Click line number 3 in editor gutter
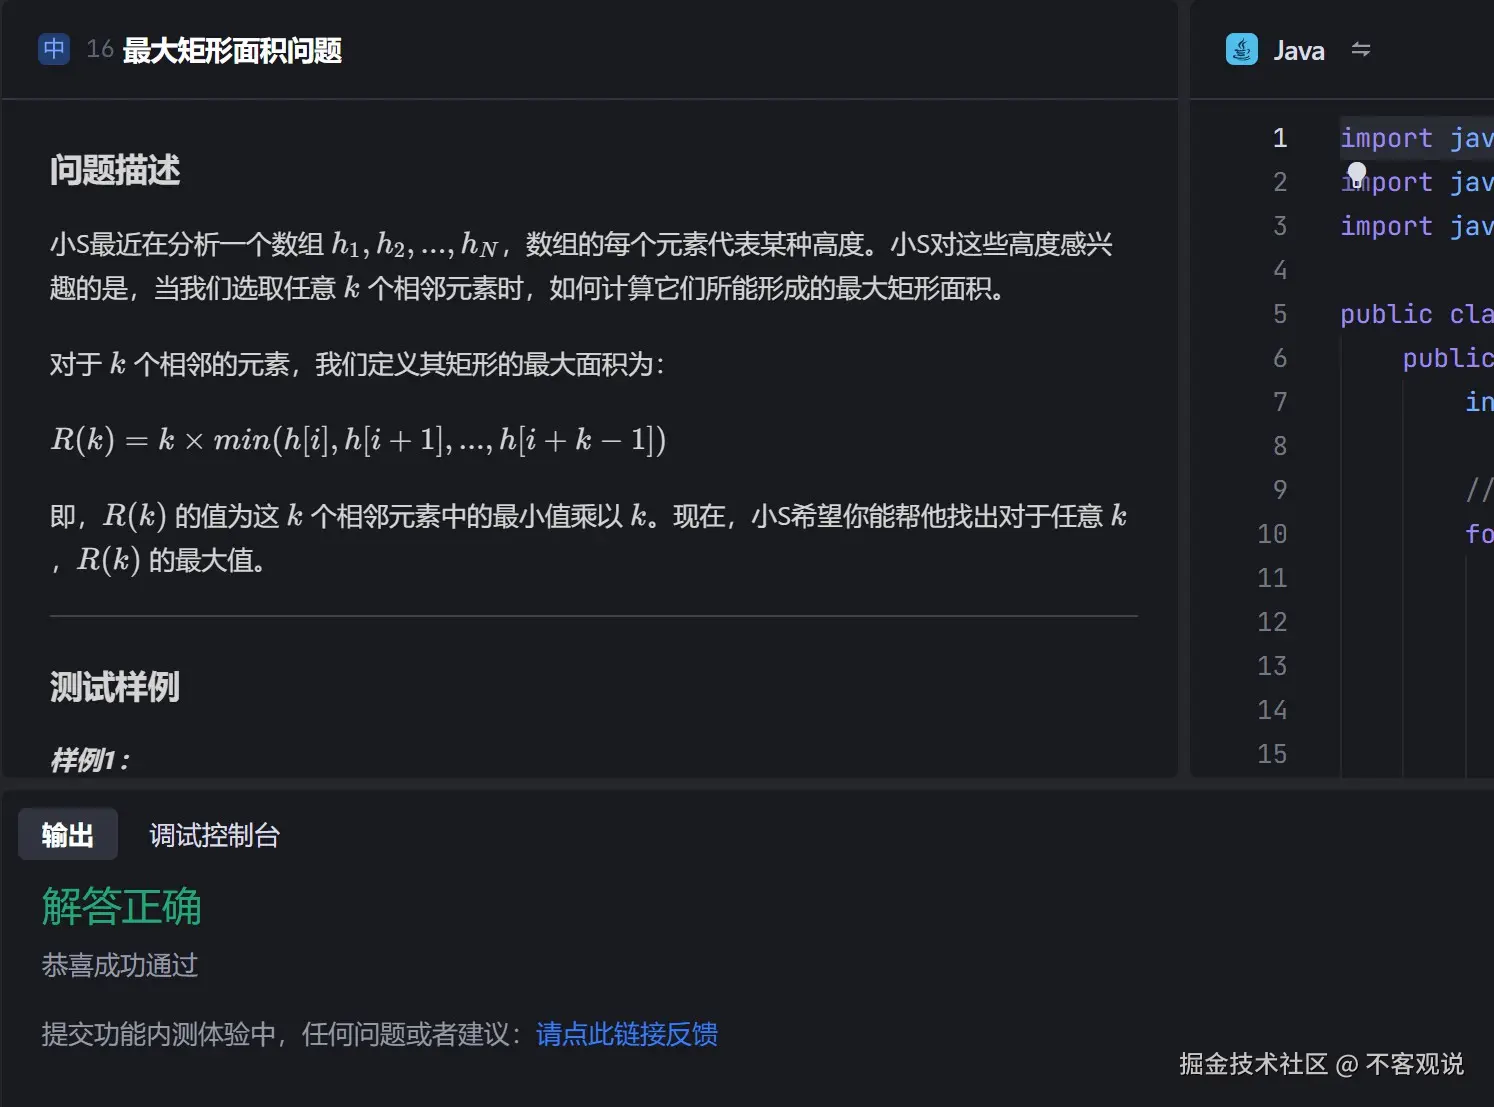Image resolution: width=1494 pixels, height=1107 pixels. tap(1280, 226)
